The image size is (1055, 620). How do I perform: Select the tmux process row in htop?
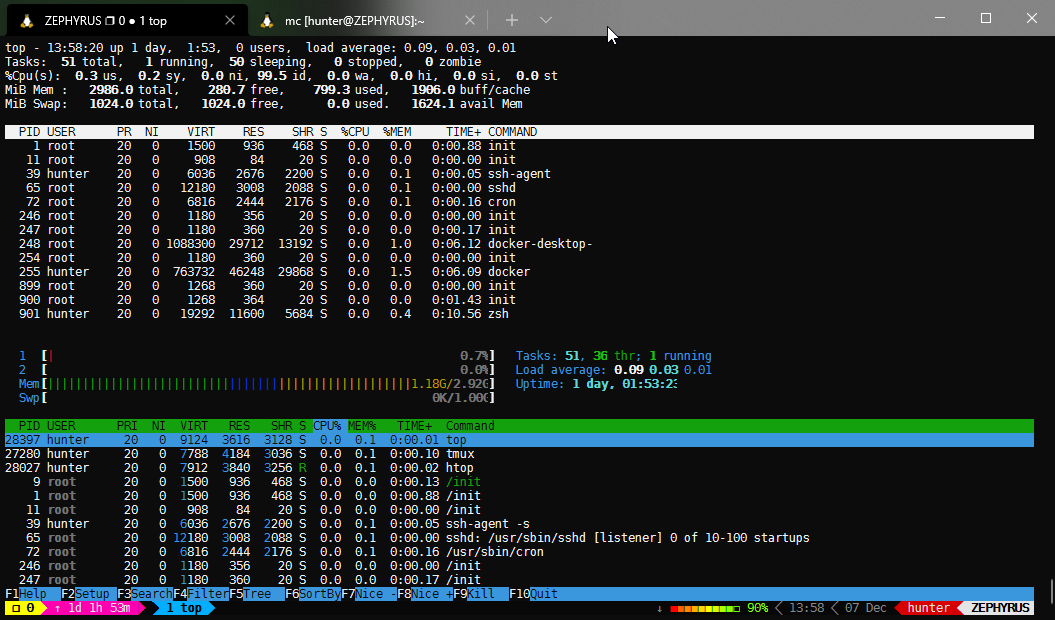[x=519, y=454]
